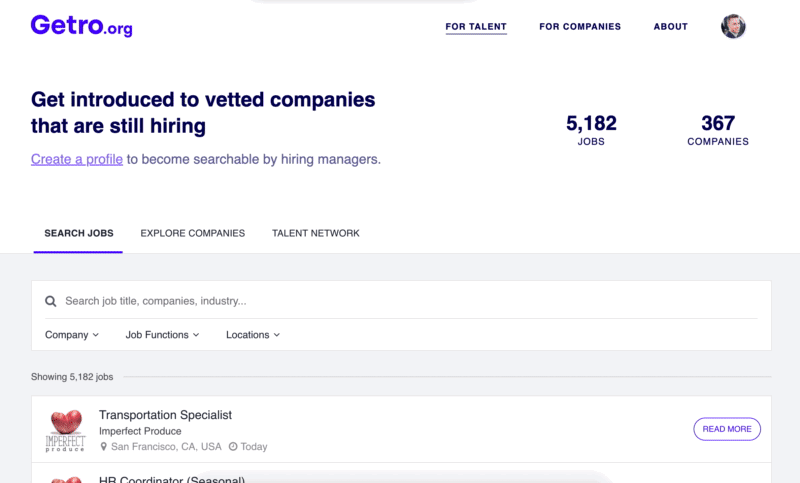Click the search magnifier icon
This screenshot has width=800, height=483.
[51, 301]
